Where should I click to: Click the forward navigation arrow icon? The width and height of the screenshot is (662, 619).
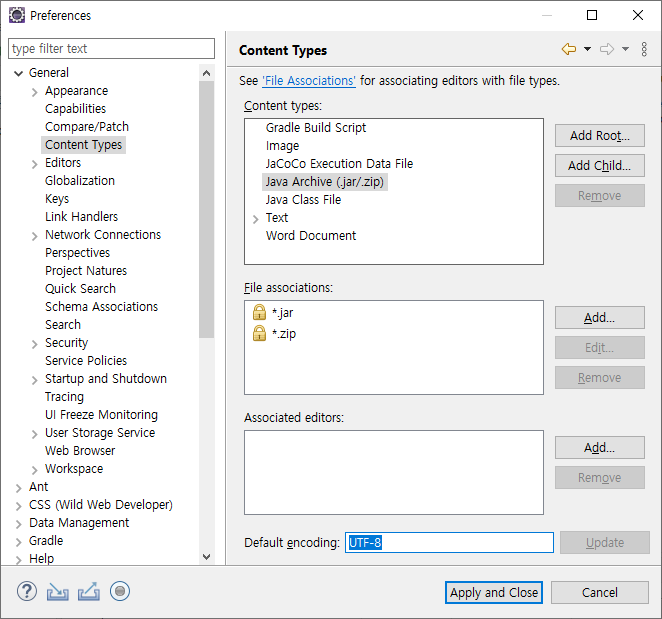[607, 49]
